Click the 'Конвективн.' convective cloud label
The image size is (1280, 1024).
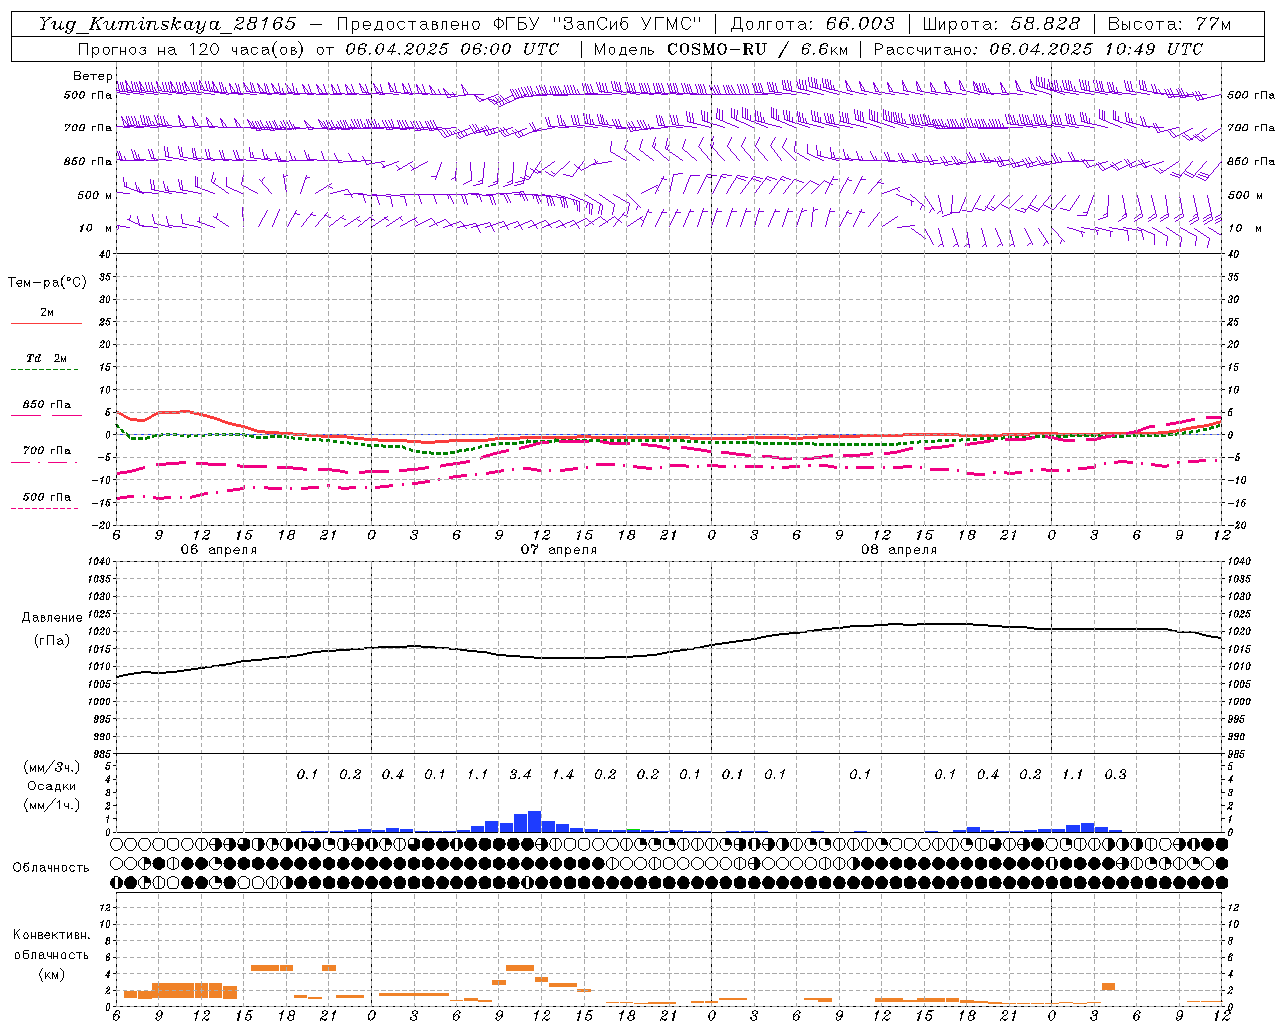(51, 935)
